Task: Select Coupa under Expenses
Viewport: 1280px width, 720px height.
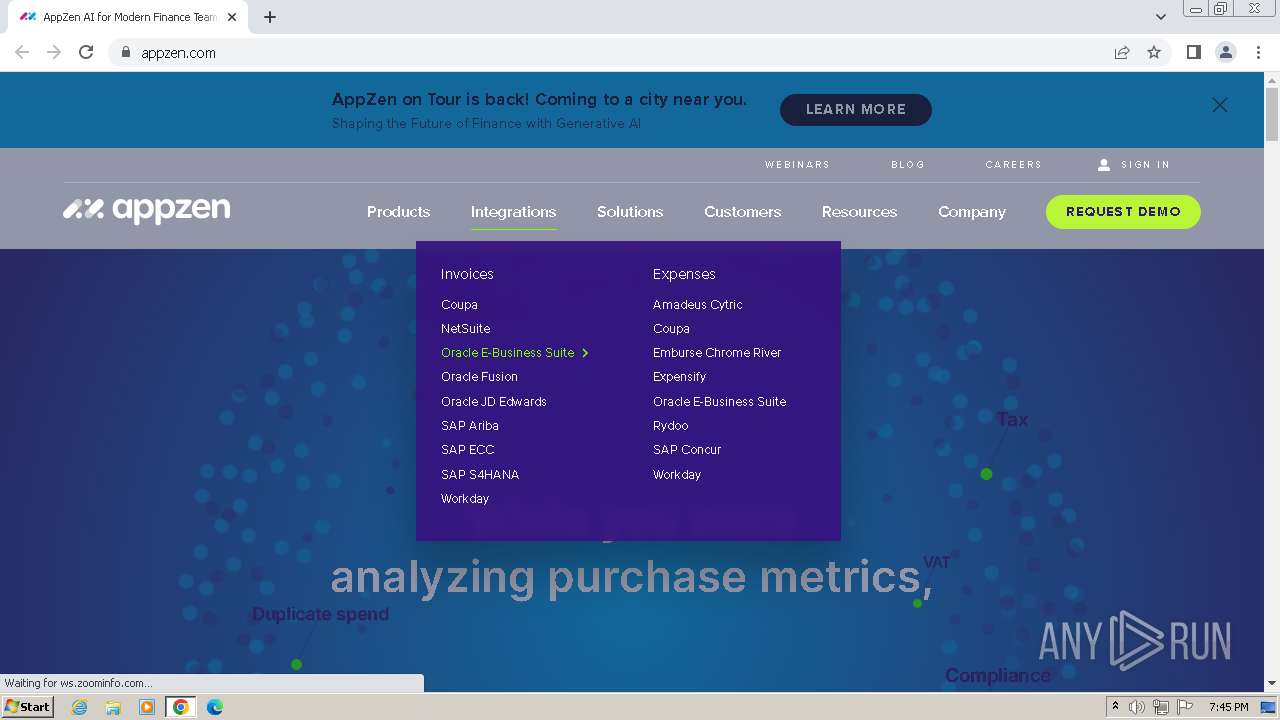Action: (671, 328)
